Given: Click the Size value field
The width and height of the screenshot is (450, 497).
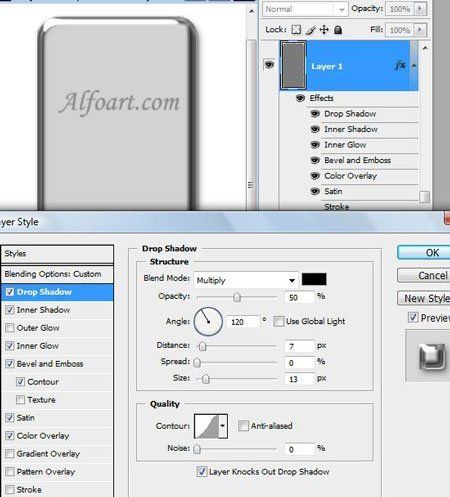Looking at the screenshot, I should (x=299, y=379).
